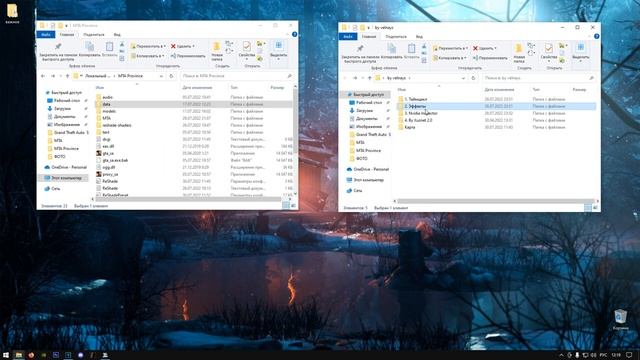Click Pin to Quick Access in by velnays window

coord(360,53)
